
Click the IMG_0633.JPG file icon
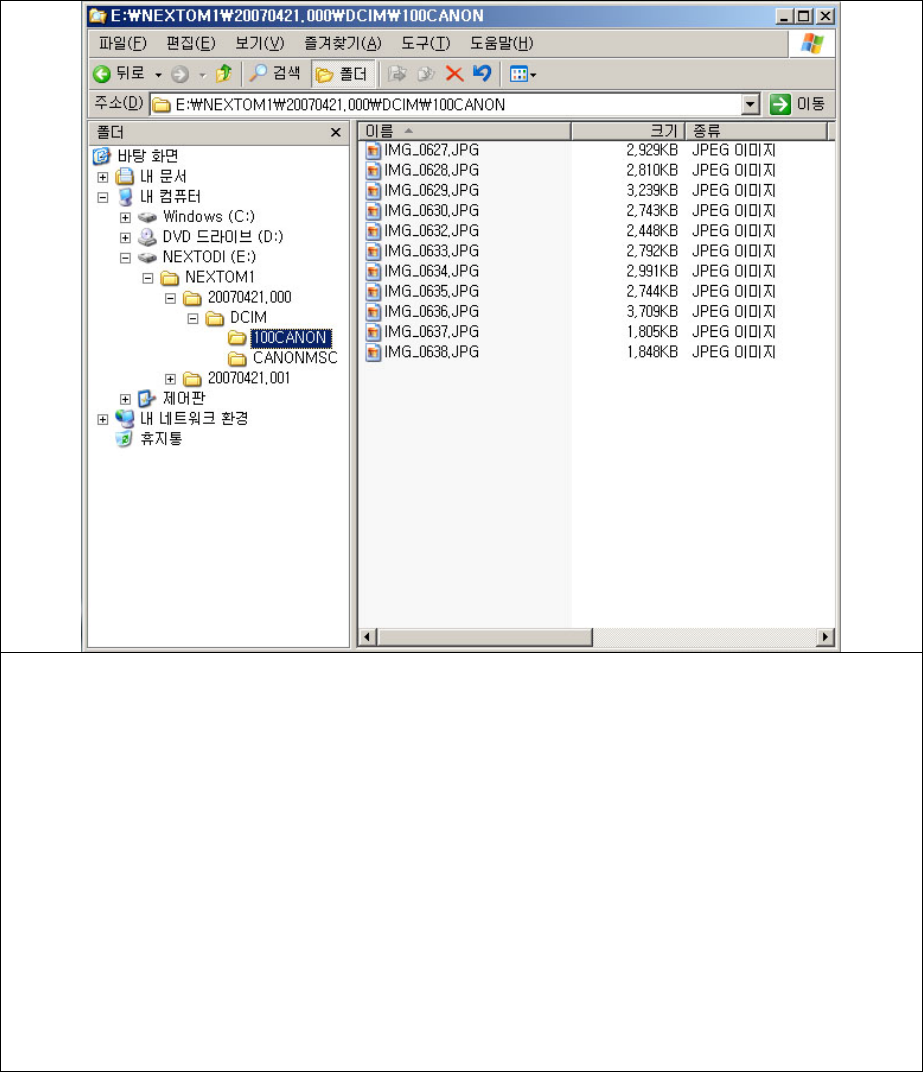[373, 252]
